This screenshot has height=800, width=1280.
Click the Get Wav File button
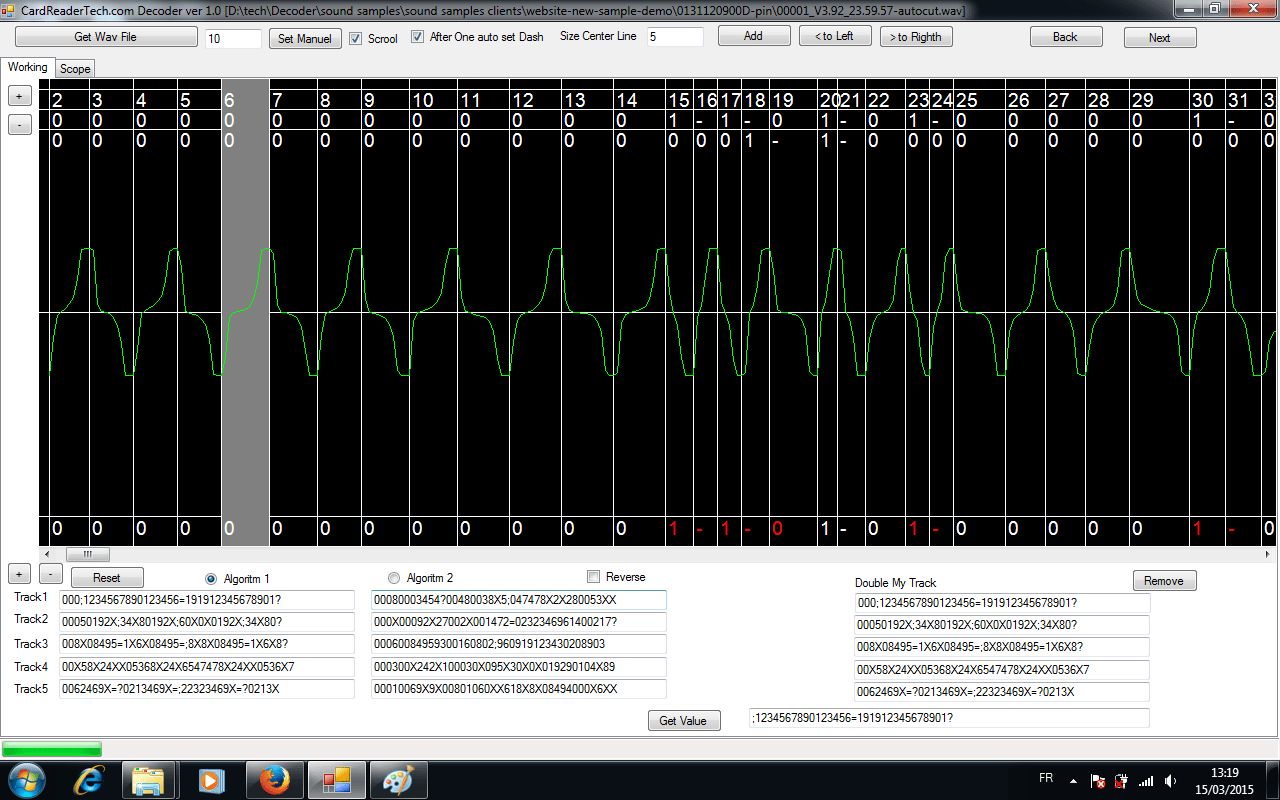(x=105, y=36)
